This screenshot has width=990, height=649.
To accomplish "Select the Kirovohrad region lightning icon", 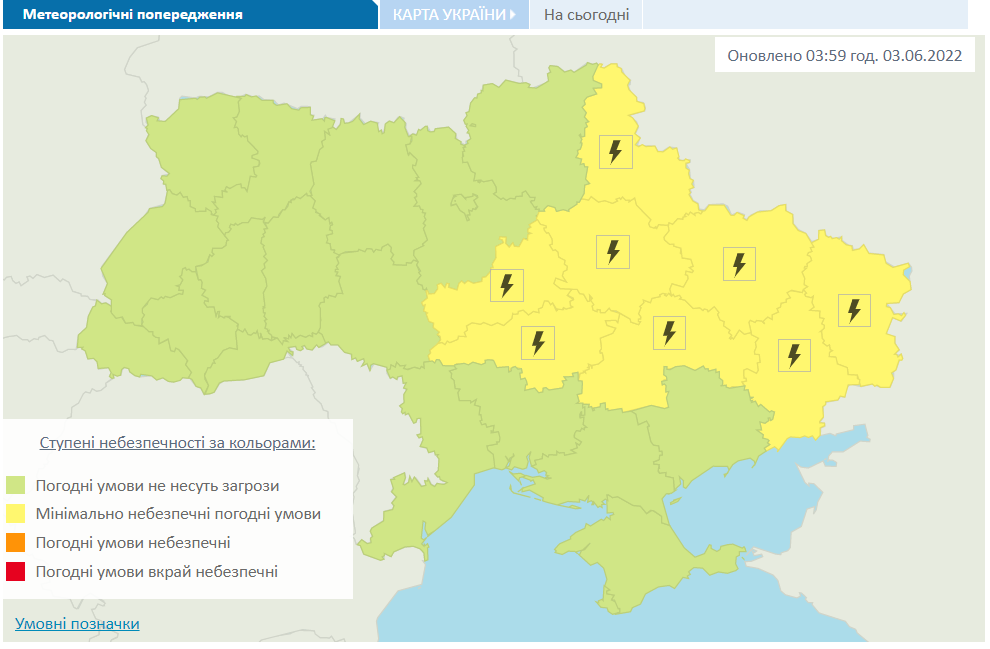I will point(538,343).
